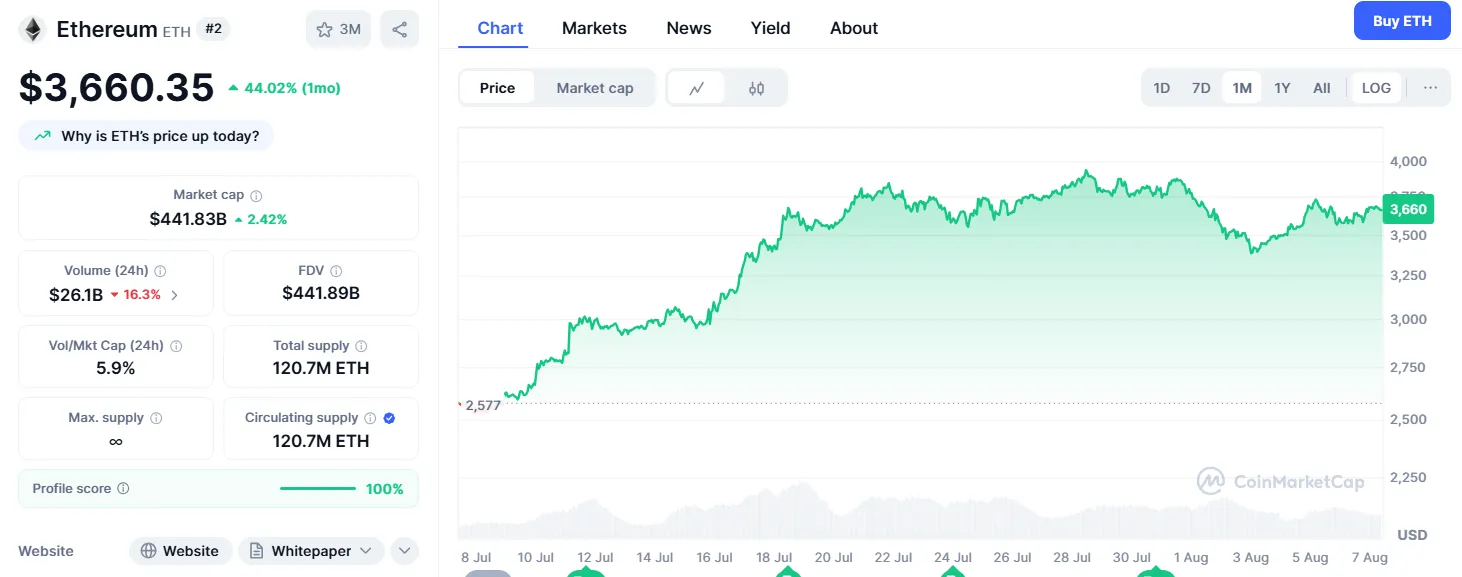Click the Ethereum logo icon
The image size is (1462, 577).
32,30
